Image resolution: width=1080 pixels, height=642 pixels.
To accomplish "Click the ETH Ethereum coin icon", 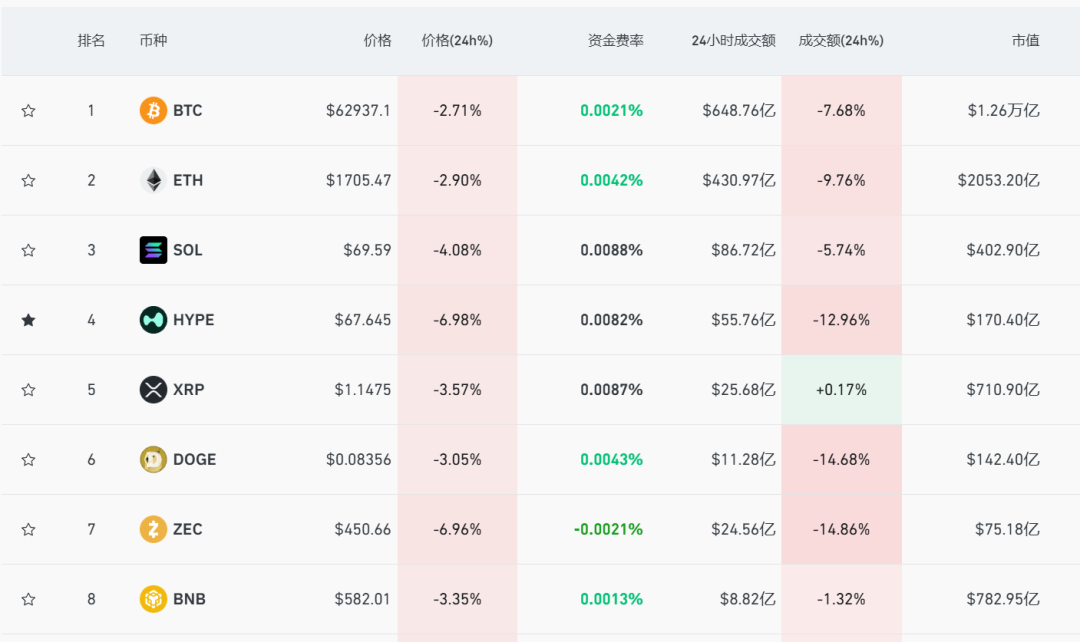I will (153, 180).
